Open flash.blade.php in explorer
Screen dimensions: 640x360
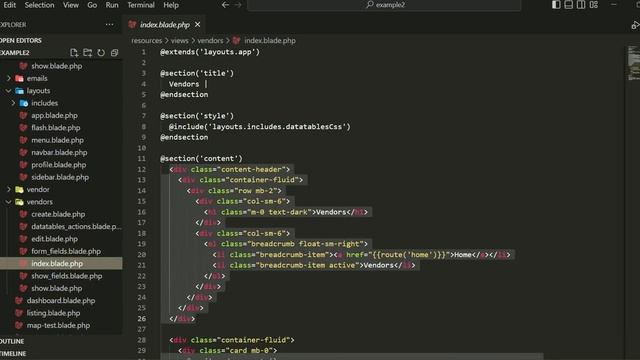click(56, 127)
